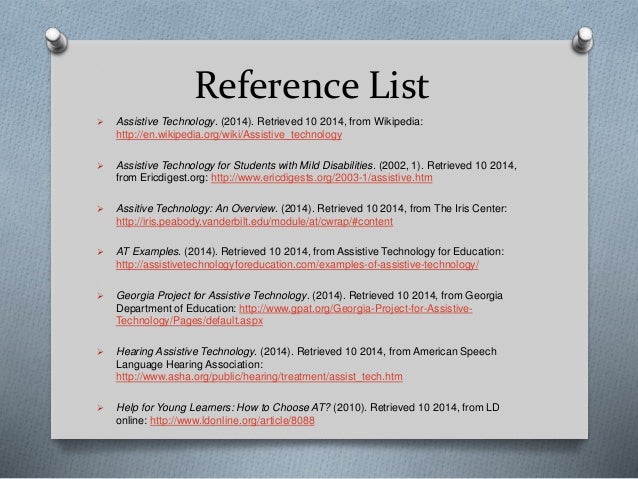Click the Reference List slide title
Image resolution: width=638 pixels, height=479 pixels.
312,85
